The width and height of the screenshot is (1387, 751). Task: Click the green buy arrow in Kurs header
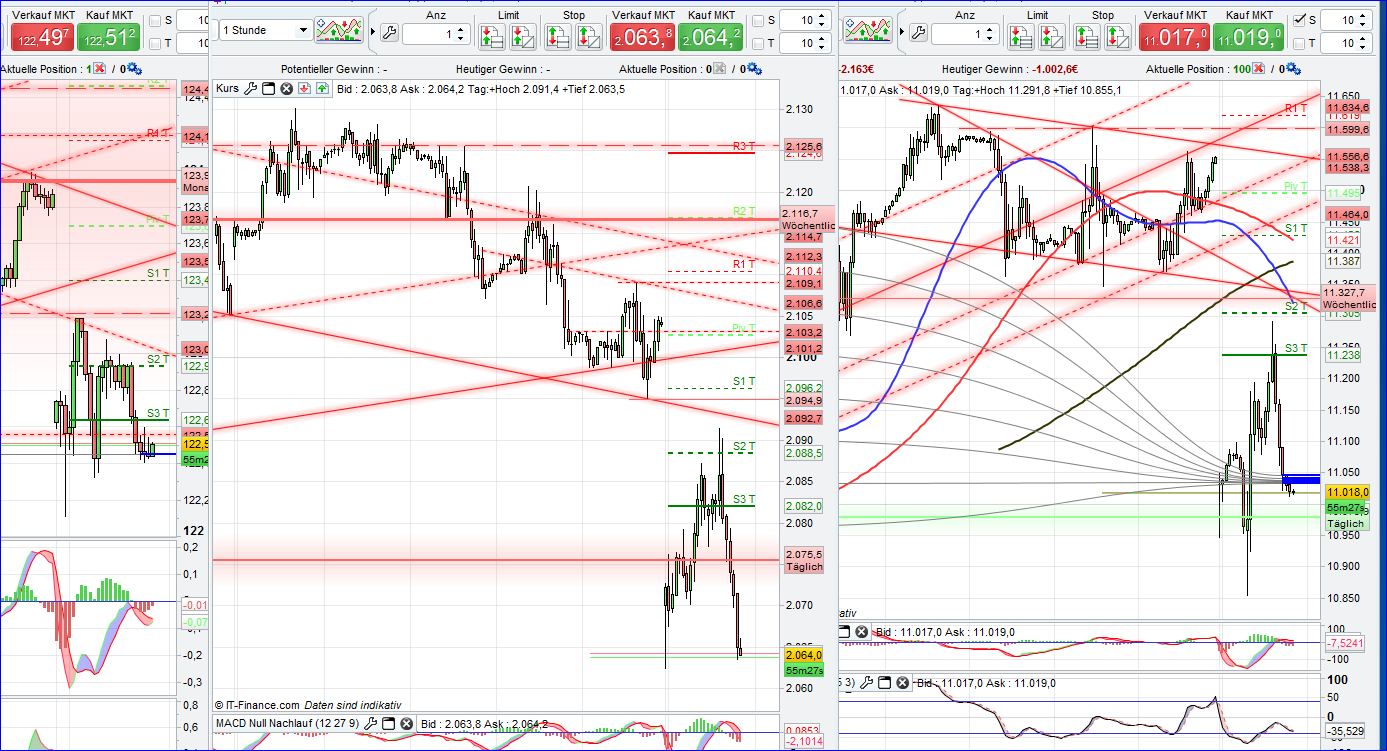point(322,88)
